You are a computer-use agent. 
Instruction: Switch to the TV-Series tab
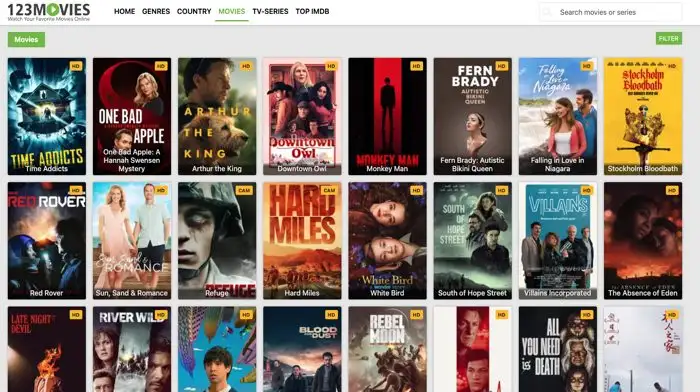click(270, 12)
